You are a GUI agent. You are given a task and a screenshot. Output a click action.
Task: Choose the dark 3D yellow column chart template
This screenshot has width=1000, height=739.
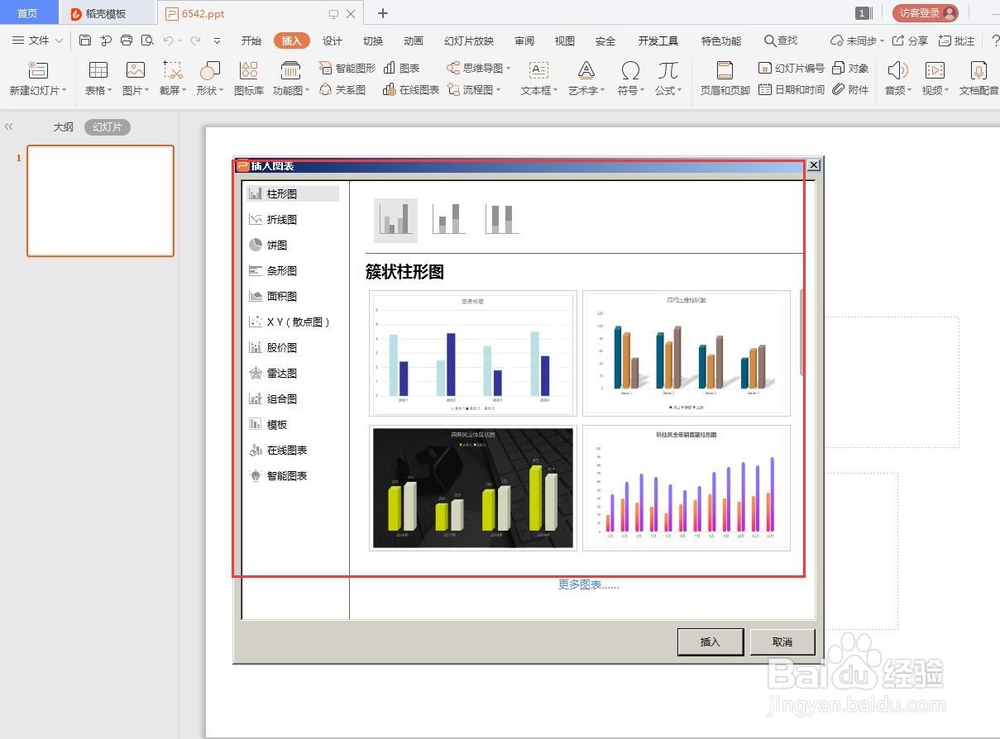pos(473,488)
